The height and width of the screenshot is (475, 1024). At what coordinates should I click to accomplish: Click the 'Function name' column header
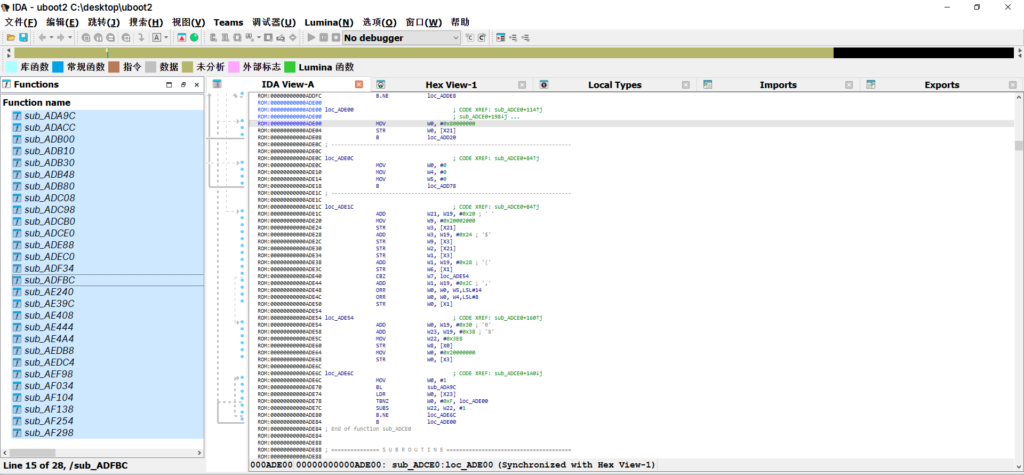point(103,103)
